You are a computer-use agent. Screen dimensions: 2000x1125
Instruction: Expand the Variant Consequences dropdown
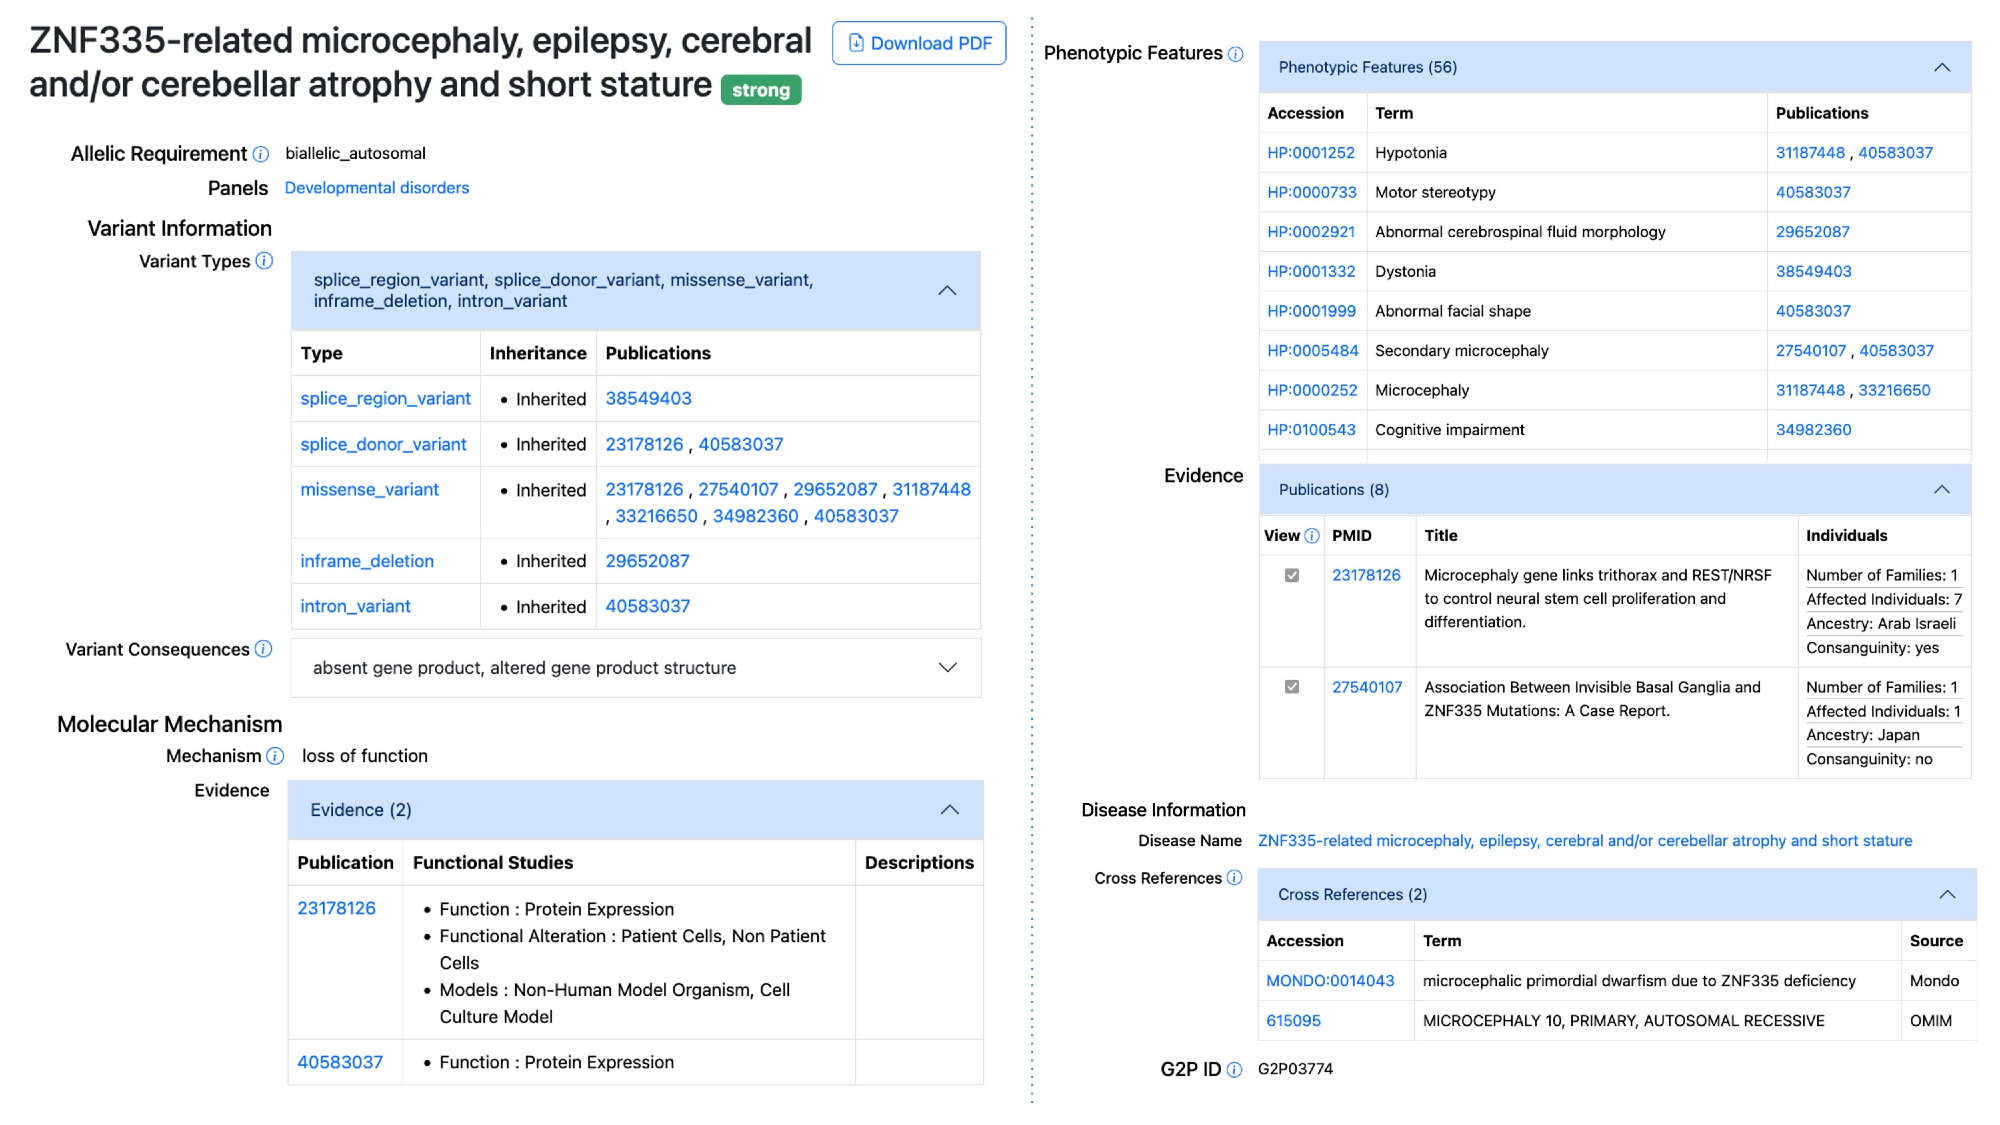pyautogui.click(x=947, y=668)
